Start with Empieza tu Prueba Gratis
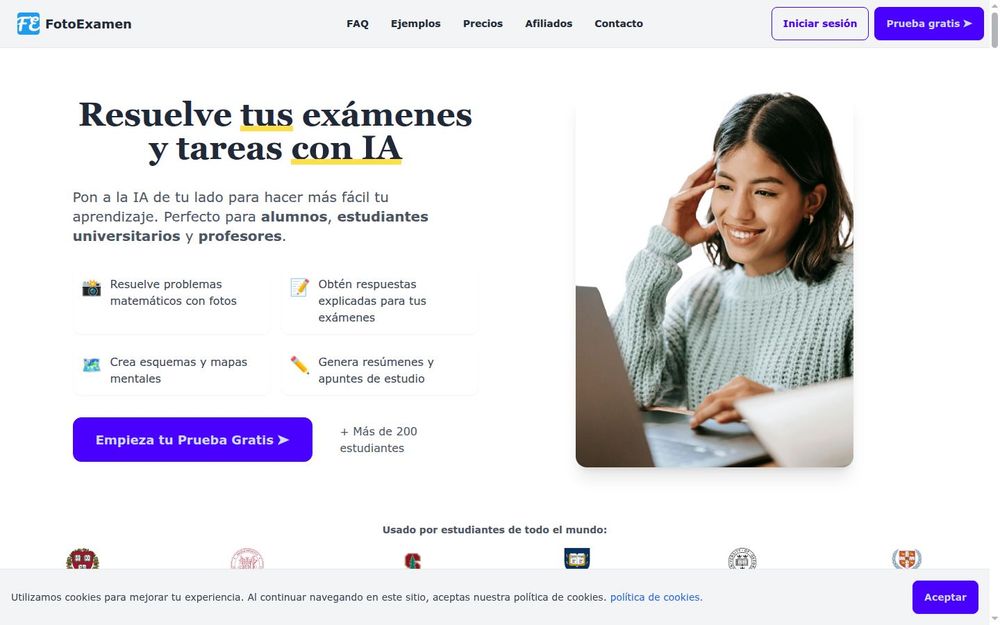 193,439
